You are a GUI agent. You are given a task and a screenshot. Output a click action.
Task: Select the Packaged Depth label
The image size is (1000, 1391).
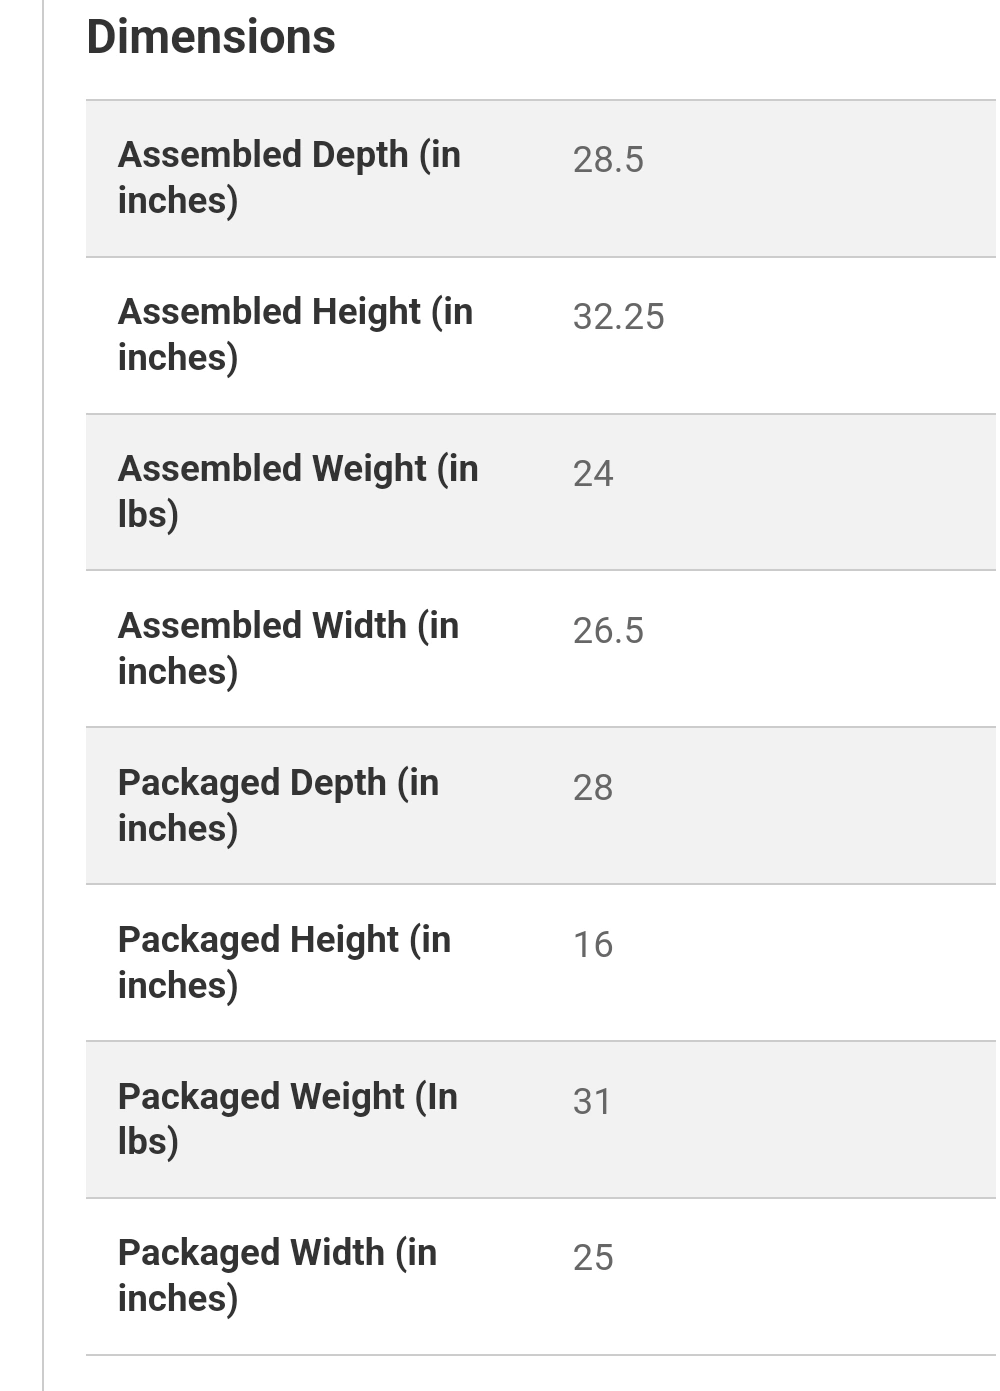tap(278, 805)
